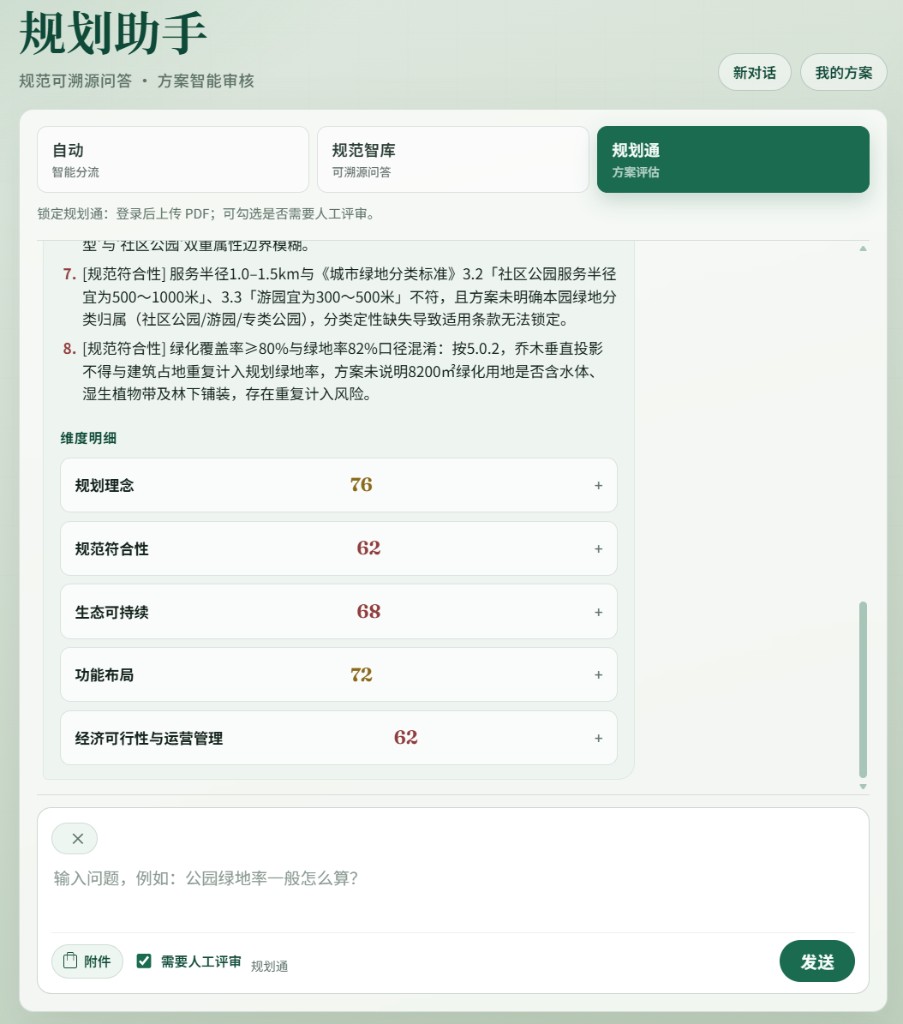903x1024 pixels.
Task: Click issue item 7 about 服务半径
Action: (x=340, y=296)
